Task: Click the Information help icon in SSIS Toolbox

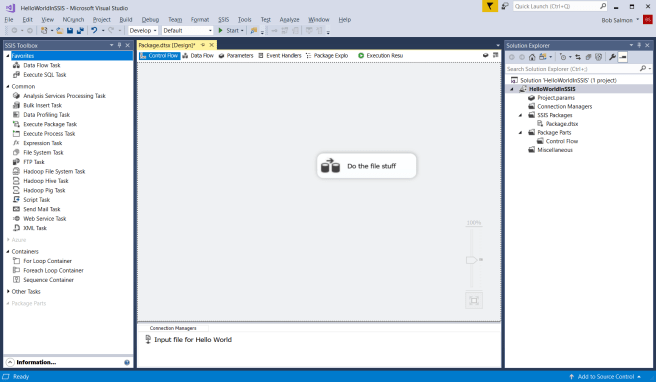Action: (127, 362)
